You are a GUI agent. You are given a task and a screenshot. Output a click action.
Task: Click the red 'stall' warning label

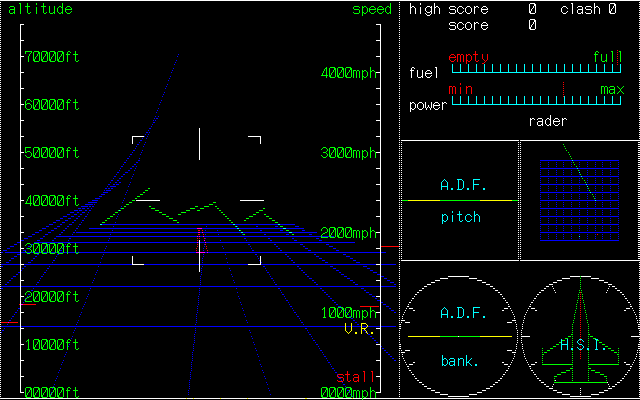[x=356, y=377]
